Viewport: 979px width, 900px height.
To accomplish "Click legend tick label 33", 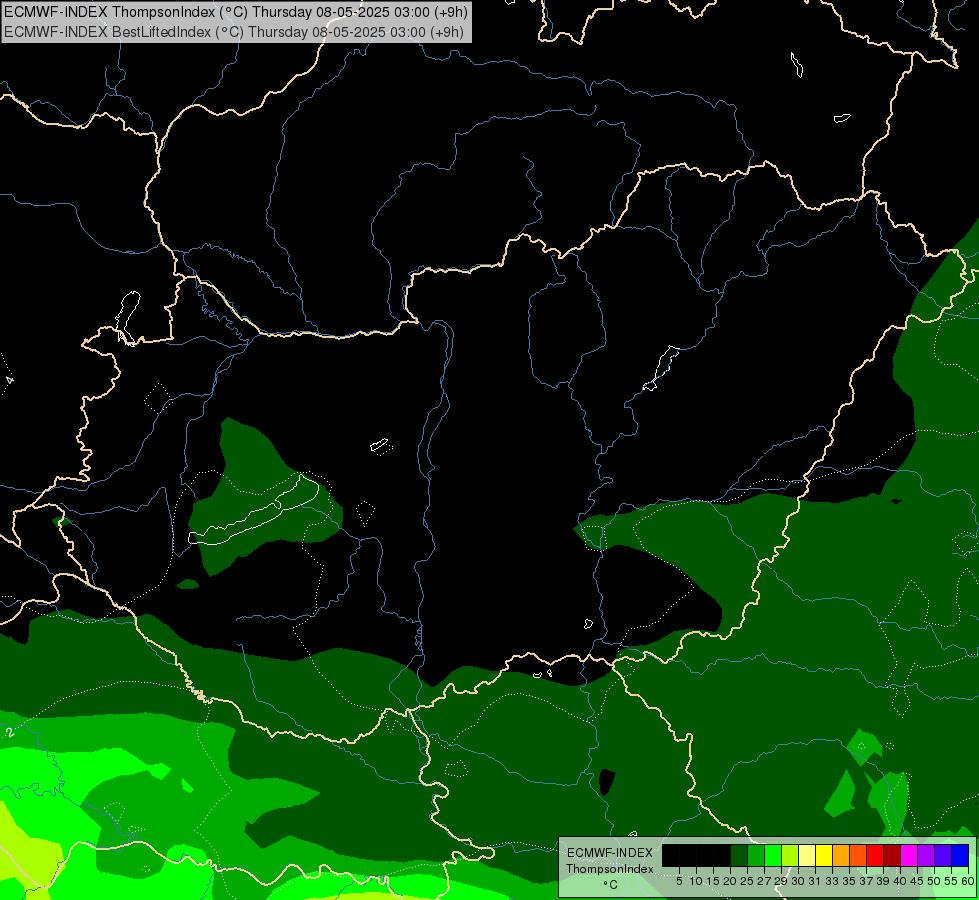I will pos(832,881).
